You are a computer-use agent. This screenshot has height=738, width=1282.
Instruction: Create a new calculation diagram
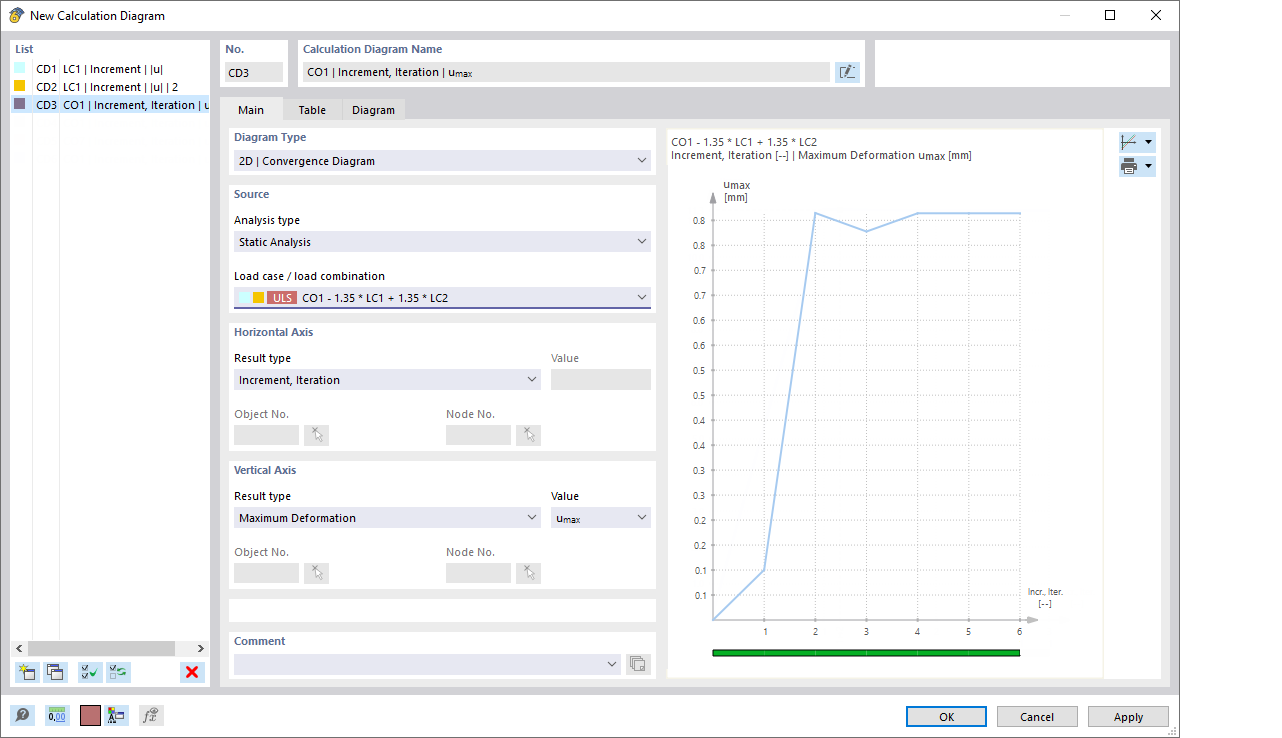(27, 672)
